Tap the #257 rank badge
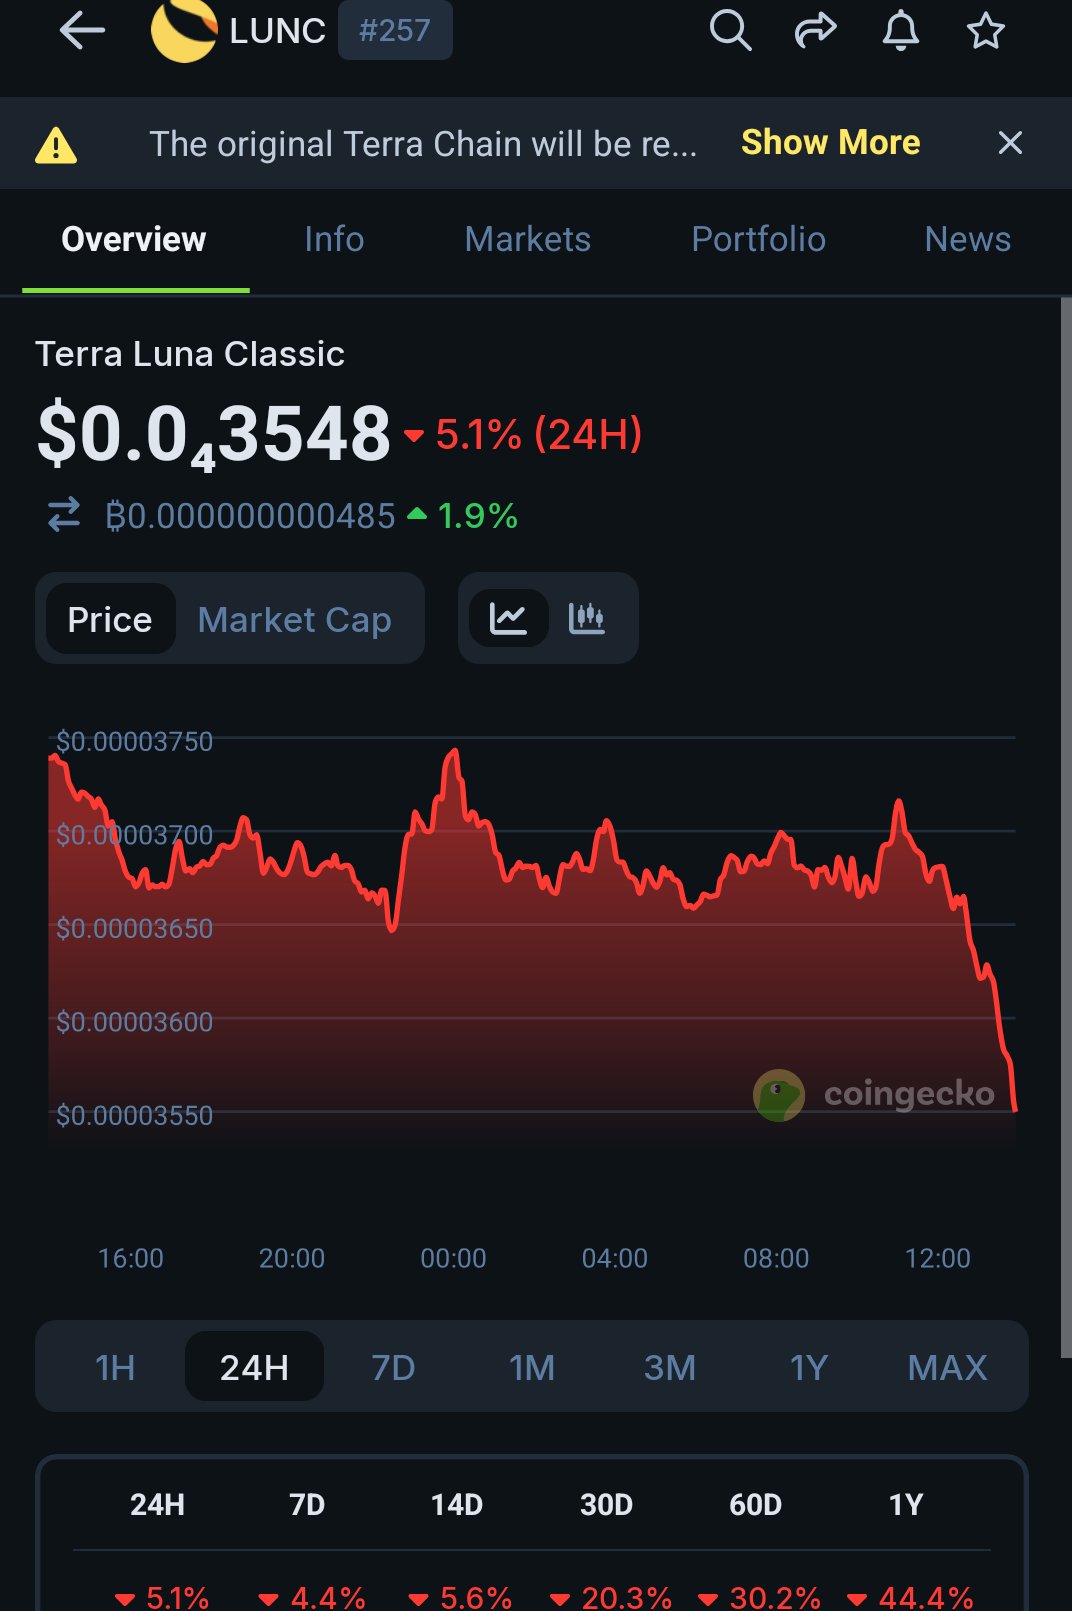1072x1611 pixels. 395,31
